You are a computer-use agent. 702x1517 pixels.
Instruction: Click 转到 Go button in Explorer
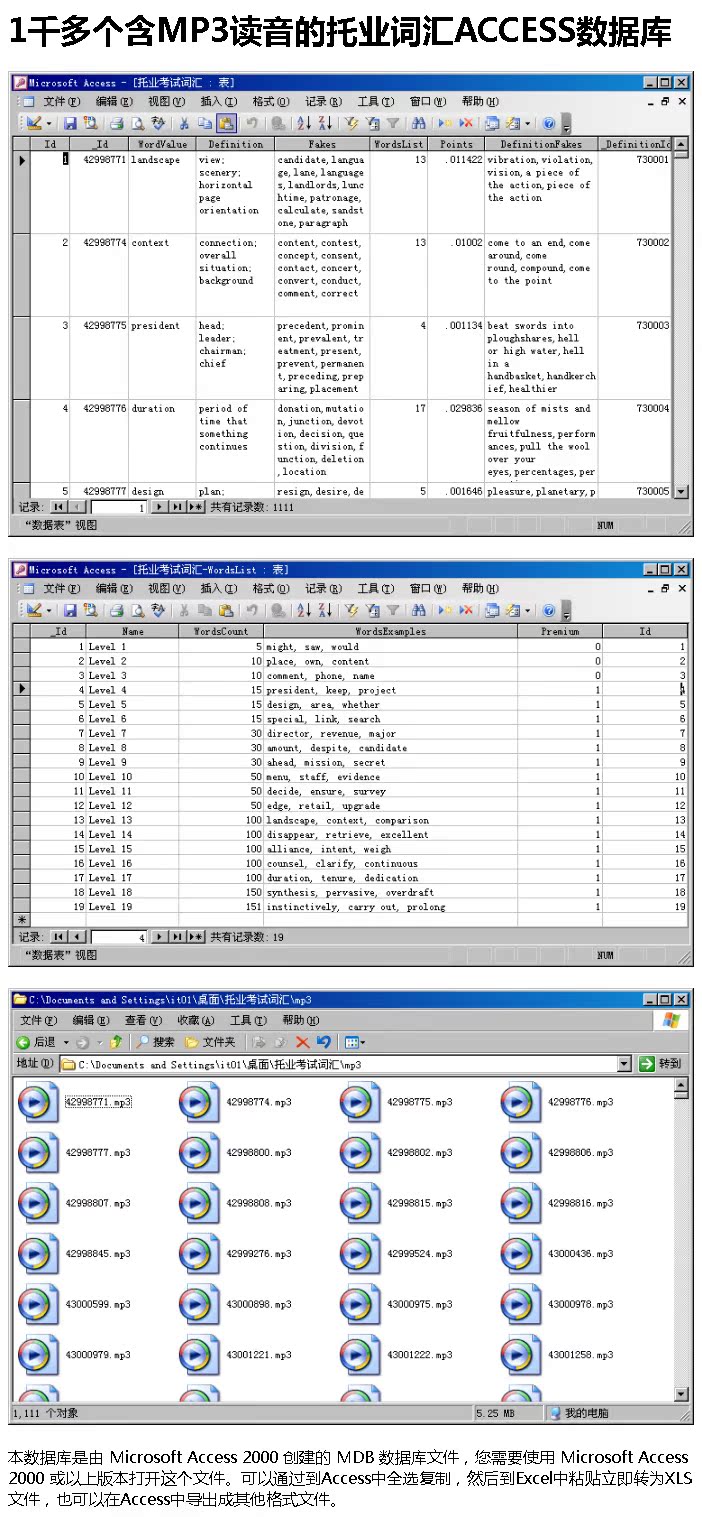[x=661, y=1064]
